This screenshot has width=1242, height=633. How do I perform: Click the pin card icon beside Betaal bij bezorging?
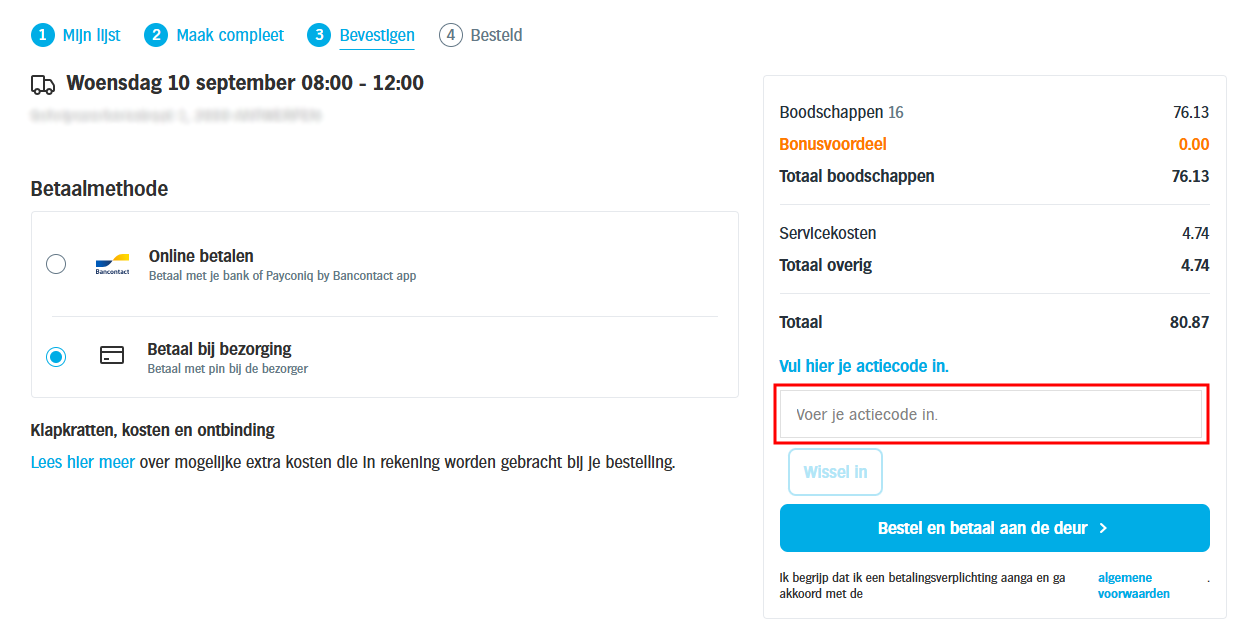click(x=112, y=355)
